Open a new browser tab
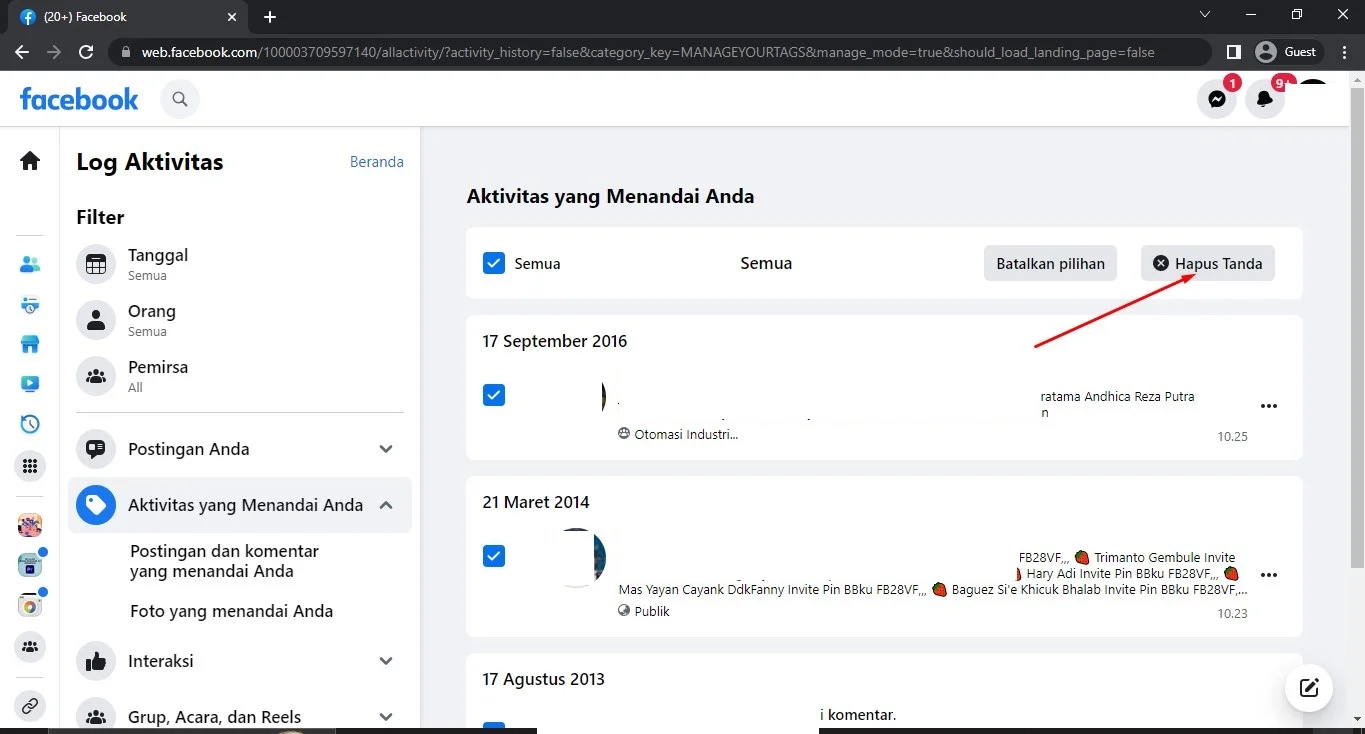This screenshot has width=1365, height=734. (x=270, y=17)
